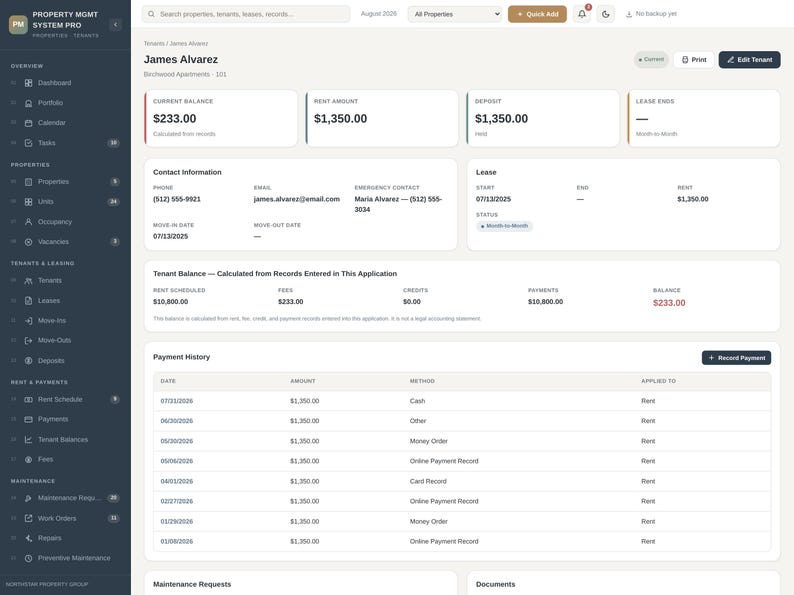Image resolution: width=794 pixels, height=595 pixels.
Task: Click the Quick Add button
Action: (537, 14)
